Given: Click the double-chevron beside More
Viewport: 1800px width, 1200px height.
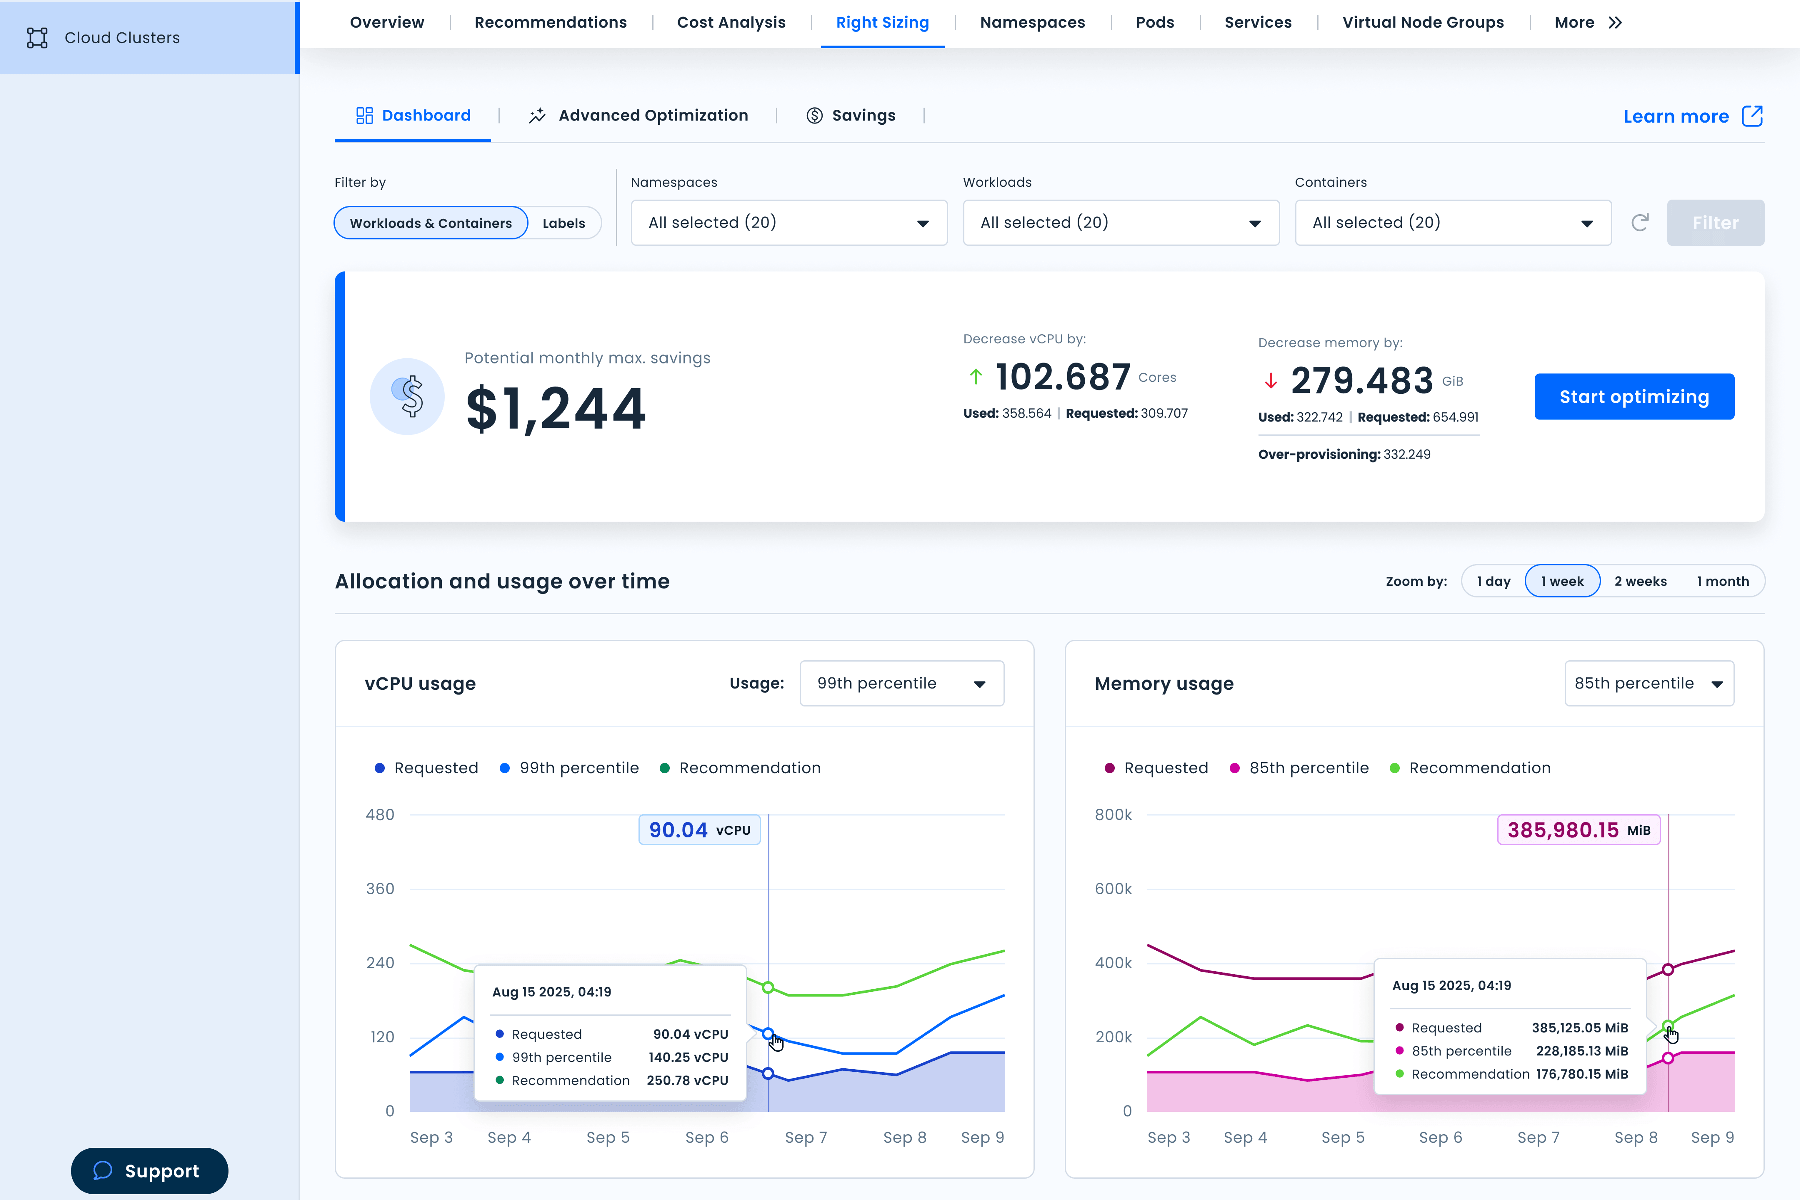Looking at the screenshot, I should pyautogui.click(x=1615, y=23).
